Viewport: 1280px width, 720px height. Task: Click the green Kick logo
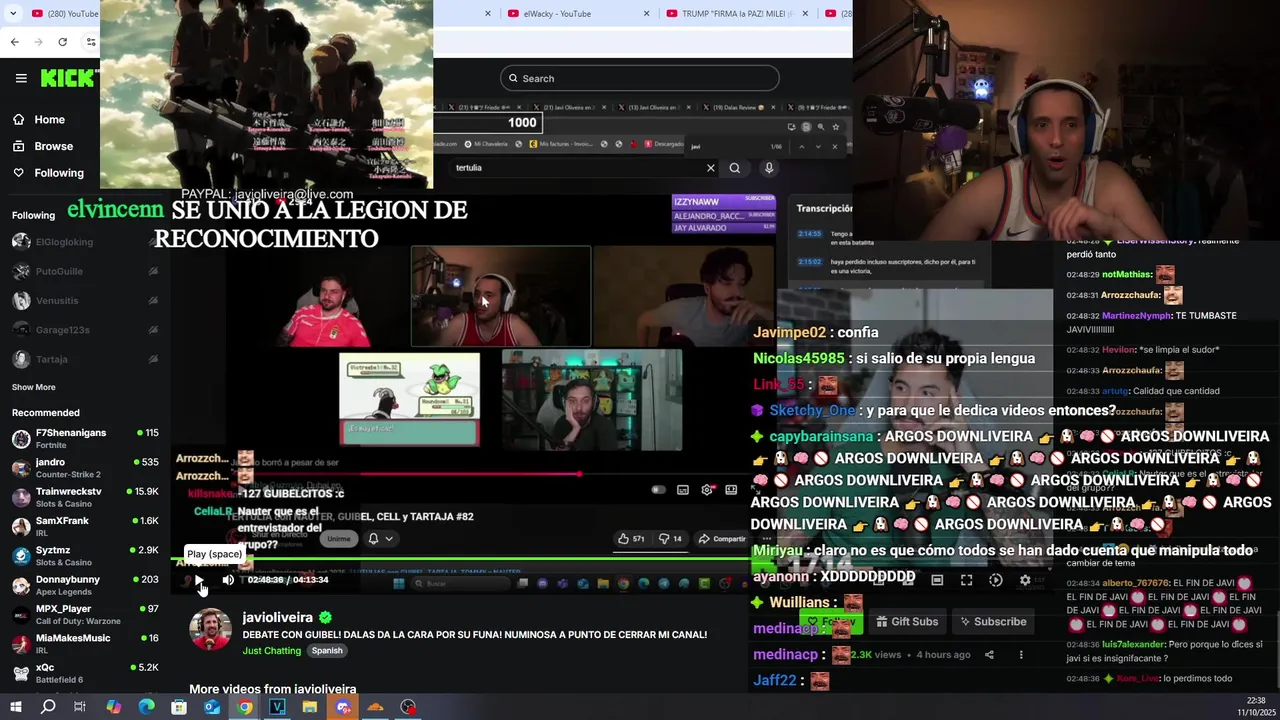click(x=68, y=78)
